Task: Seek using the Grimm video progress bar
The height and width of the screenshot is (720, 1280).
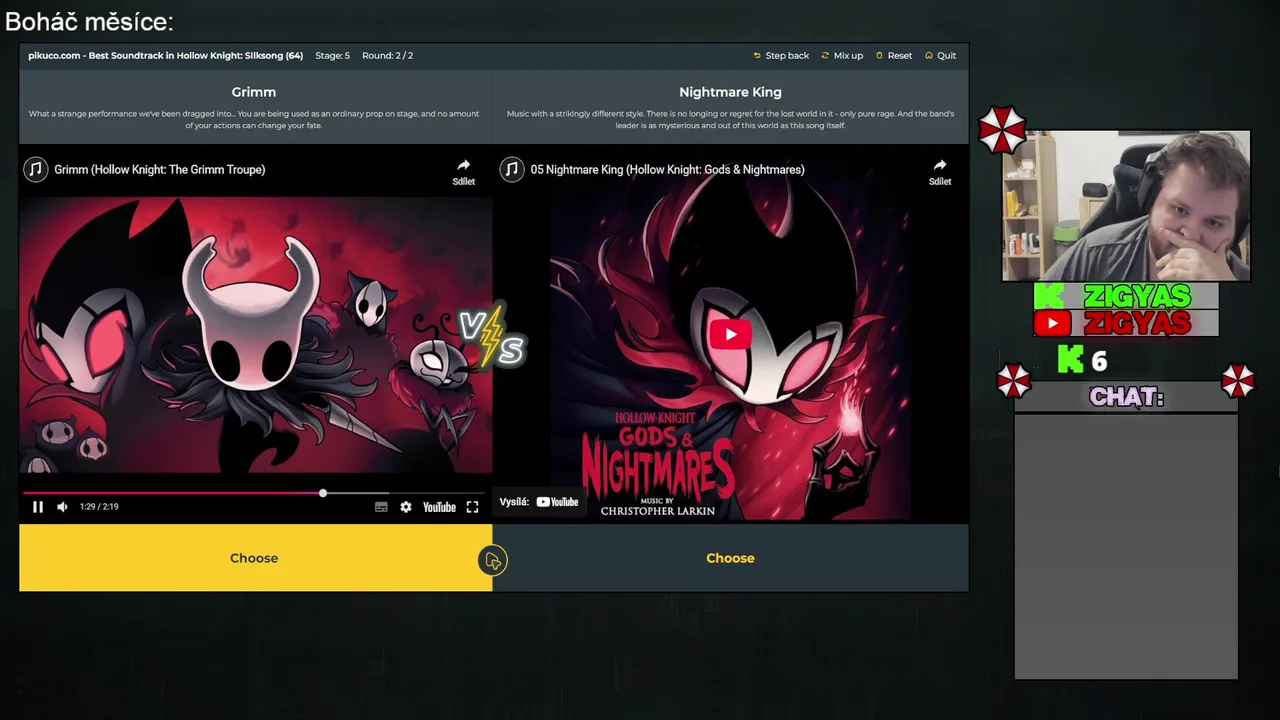Action: pyautogui.click(x=254, y=494)
